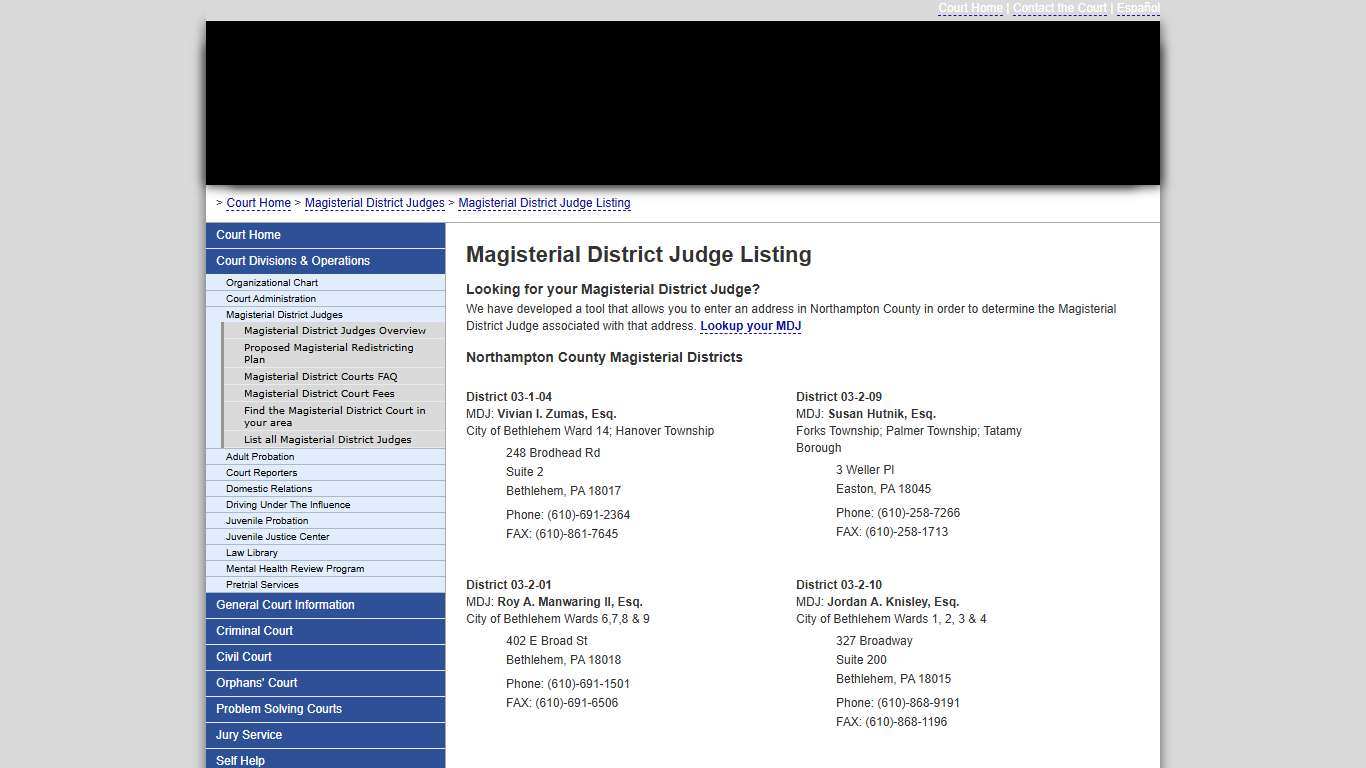Open the Jury Service section
This screenshot has width=1366, height=768.
click(x=249, y=735)
